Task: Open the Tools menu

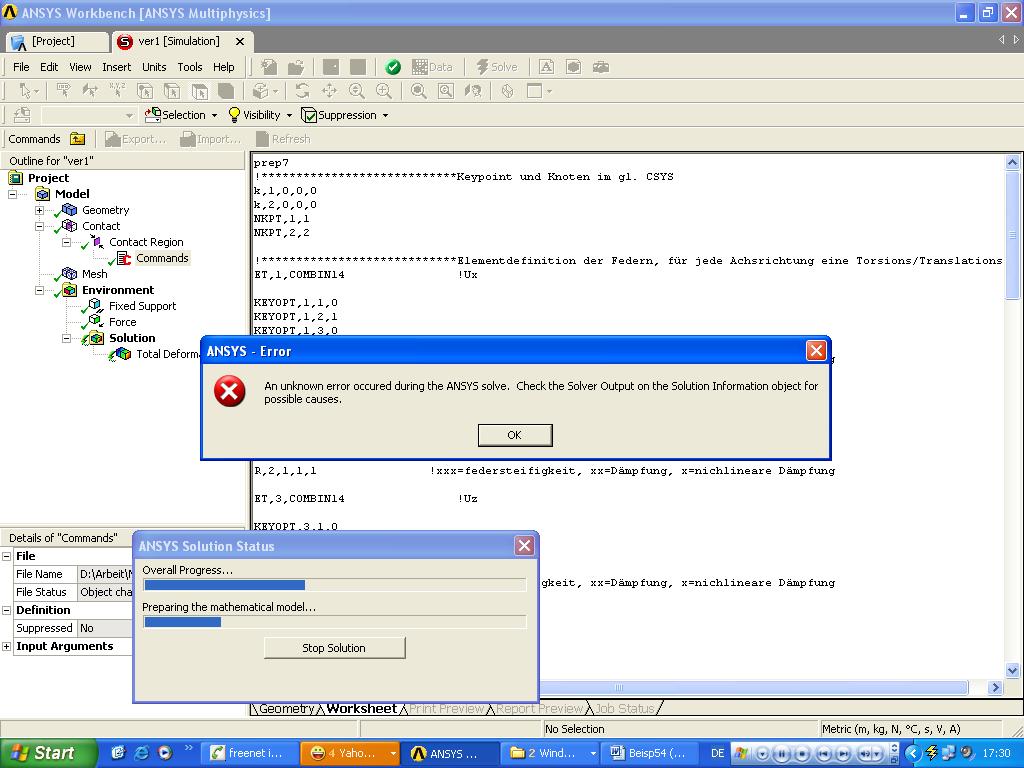Action: pos(189,67)
